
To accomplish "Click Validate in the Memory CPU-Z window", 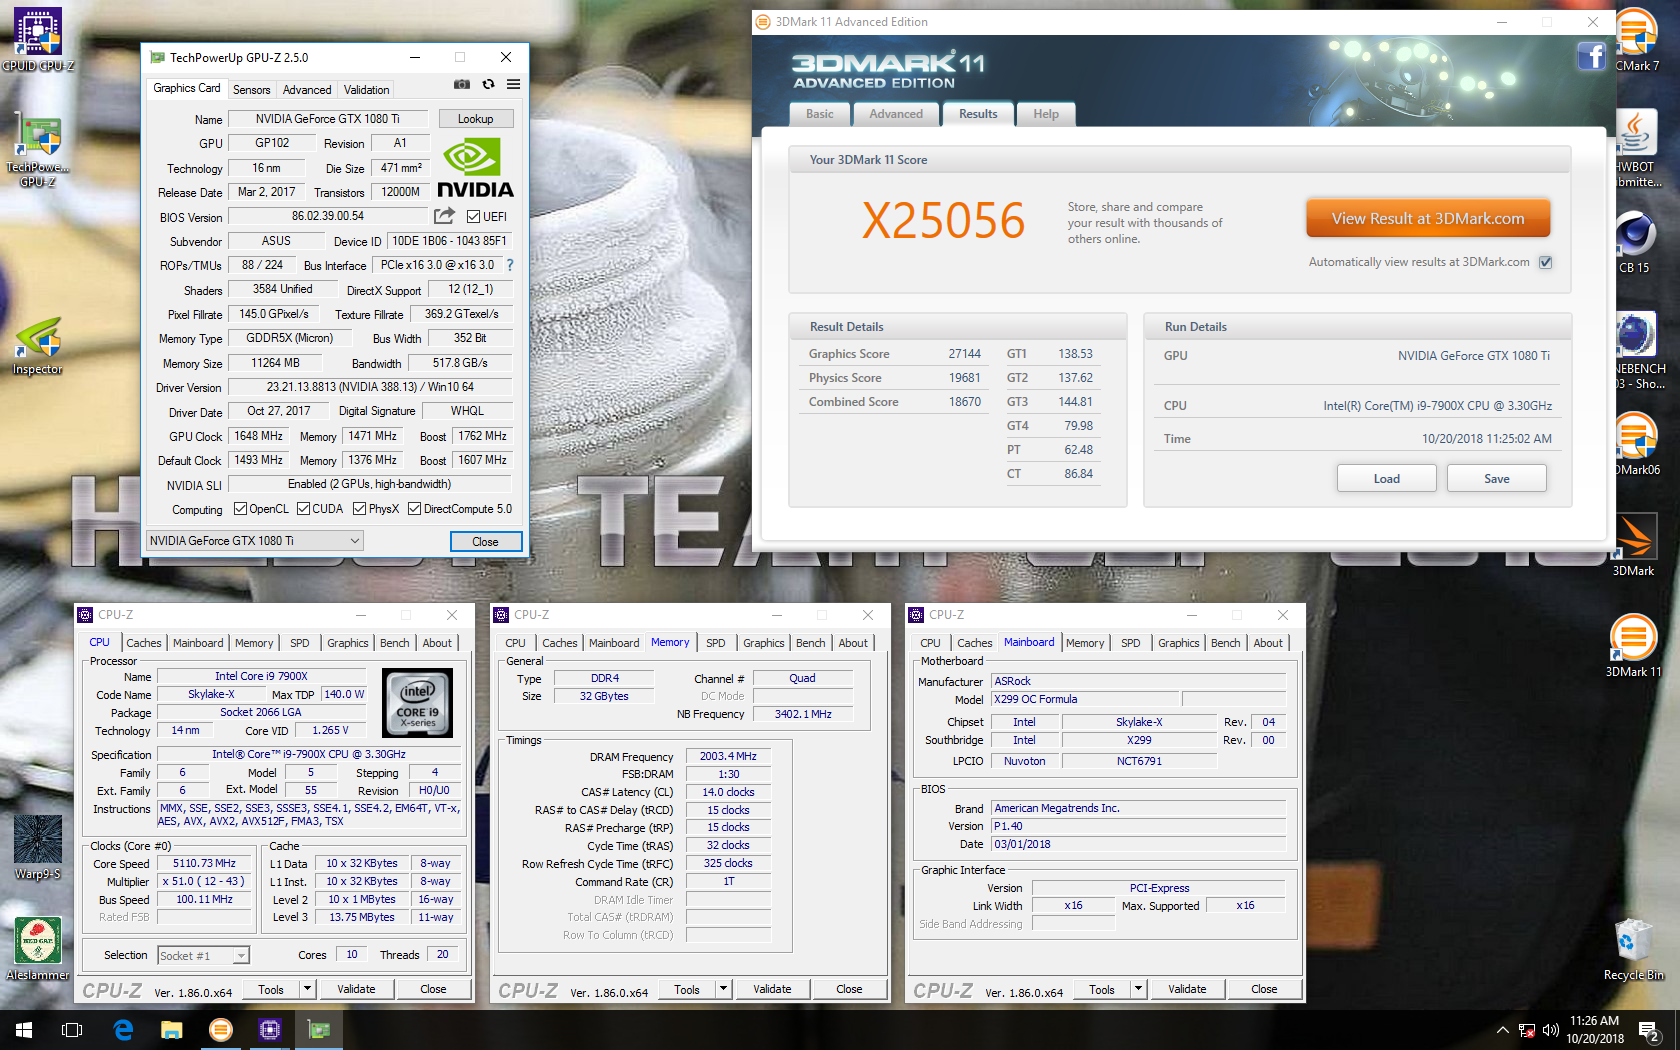I will point(772,989).
